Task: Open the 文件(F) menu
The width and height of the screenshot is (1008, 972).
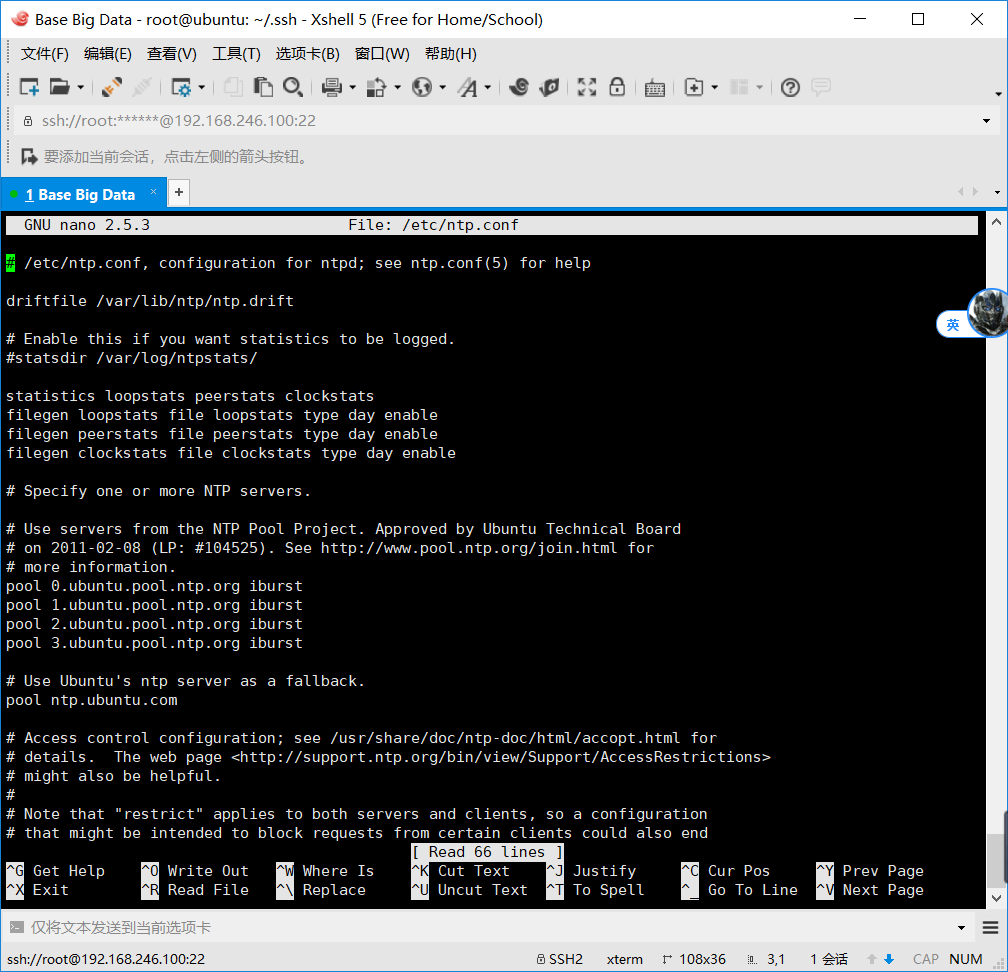Action: (x=44, y=53)
